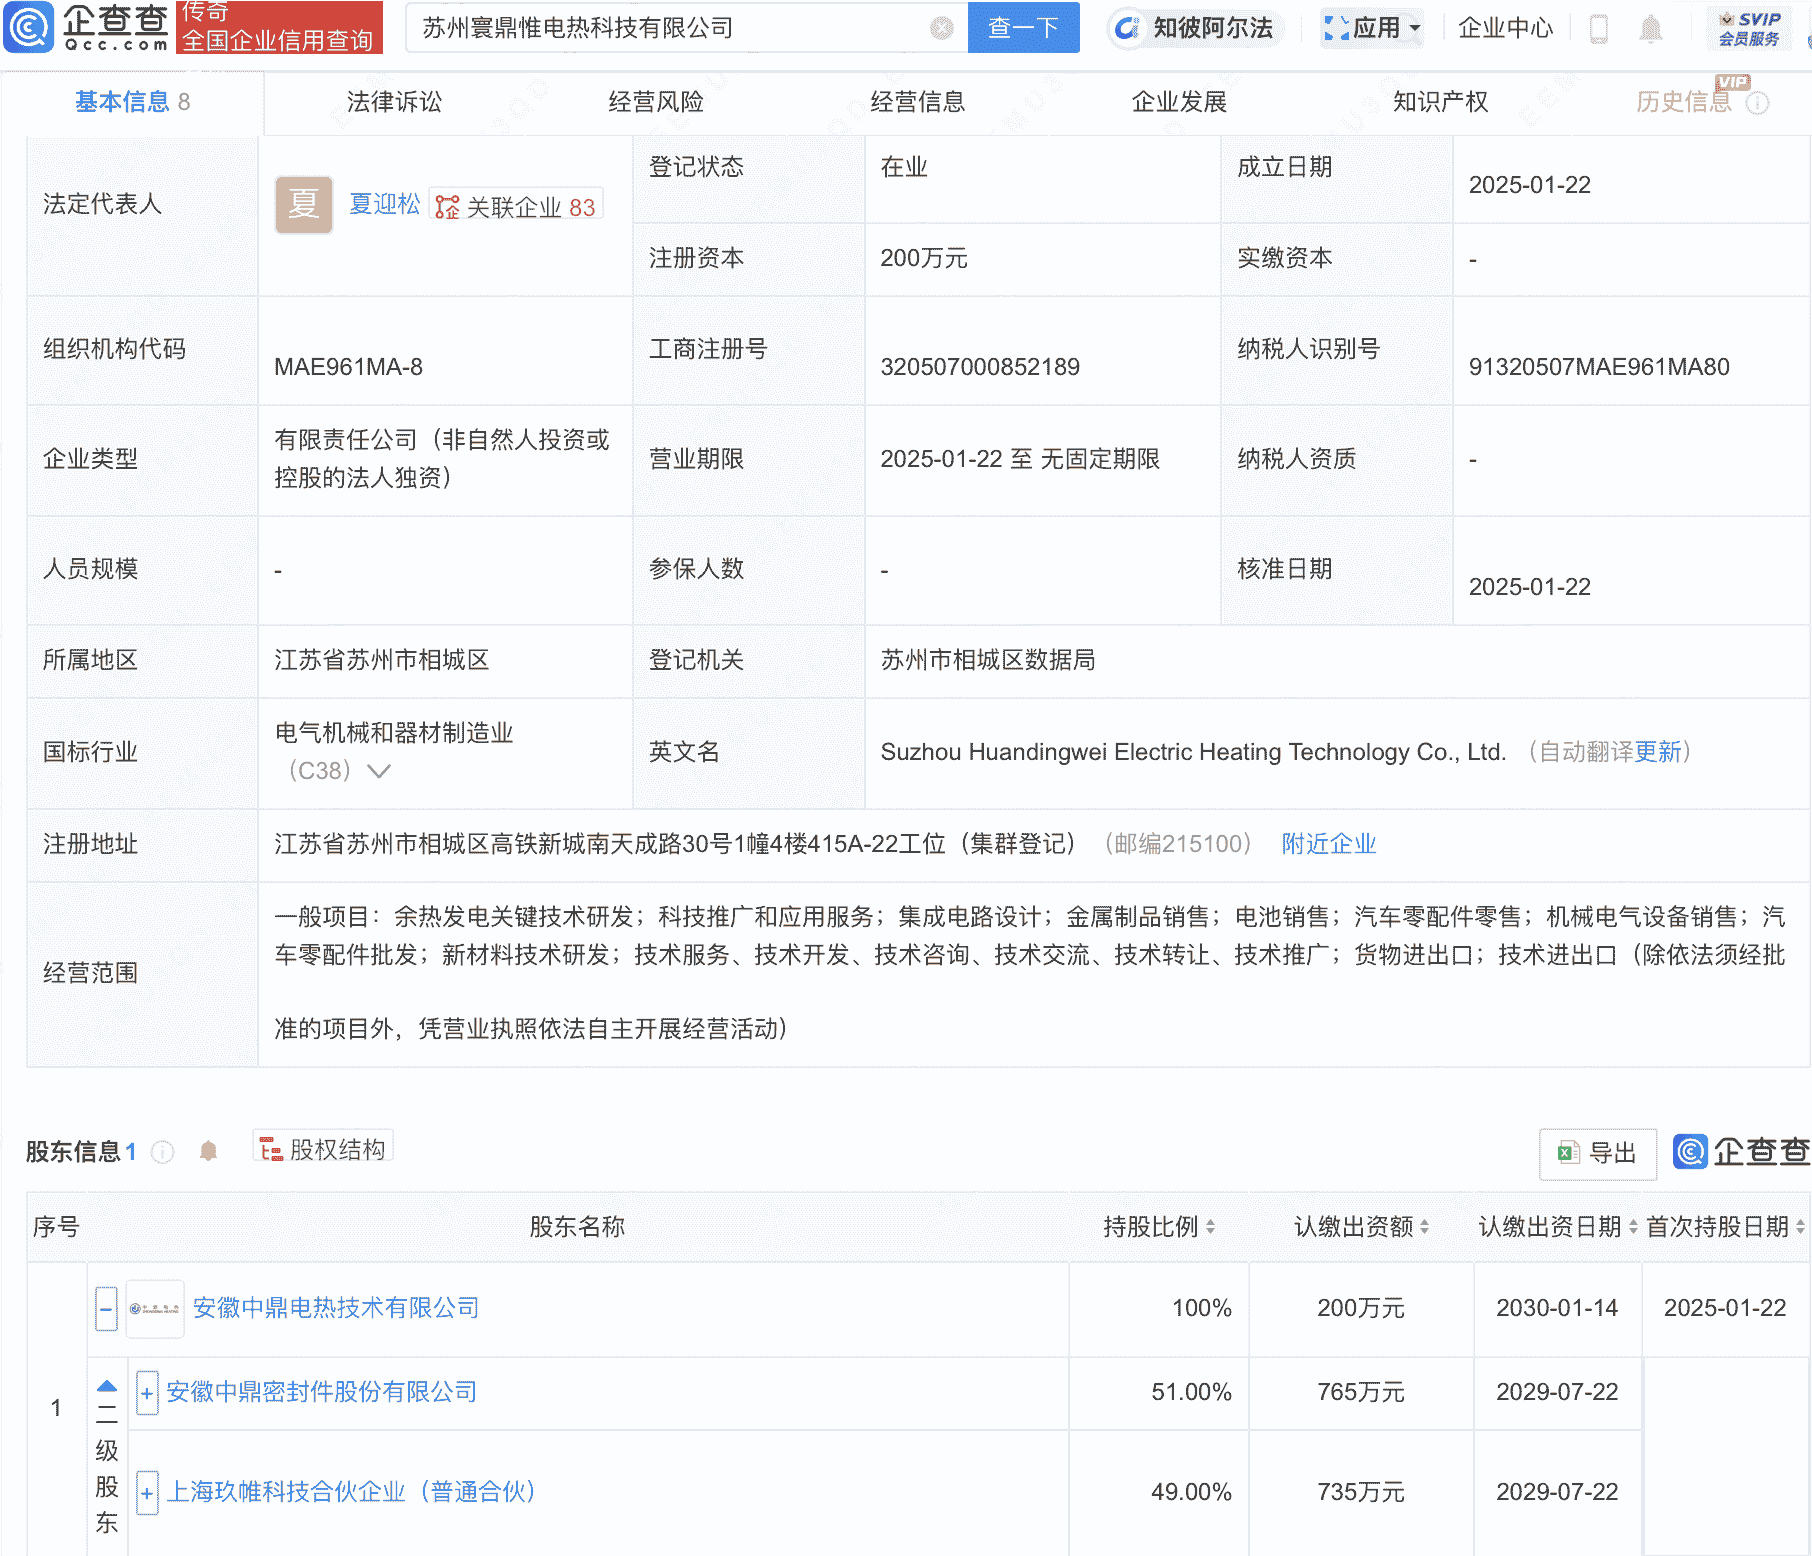The width and height of the screenshot is (1812, 1556).
Task: Click the SVIP会员服务 icon
Action: [1748, 27]
